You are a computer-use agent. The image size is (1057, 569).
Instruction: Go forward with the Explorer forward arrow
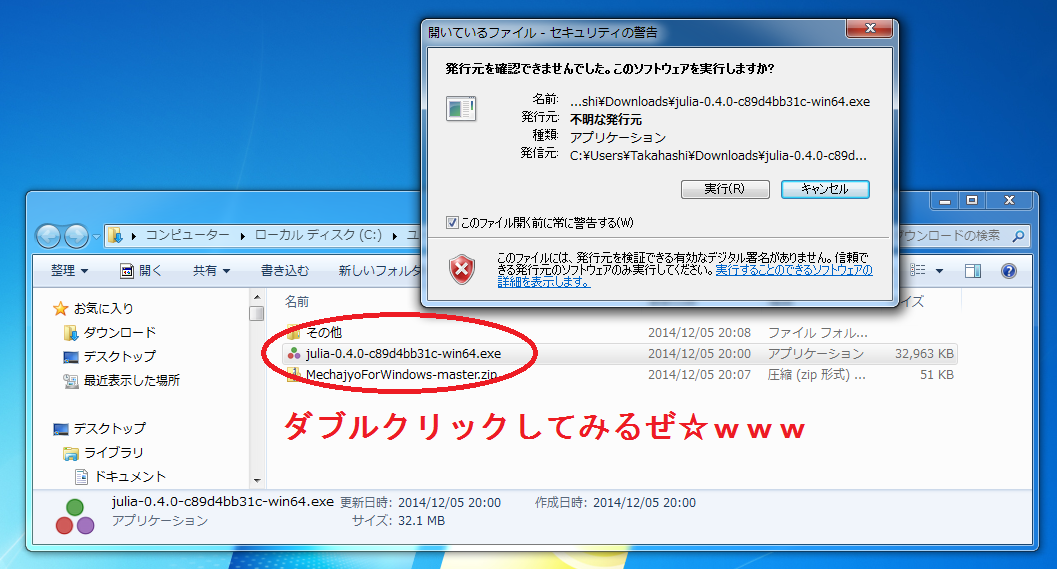pyautogui.click(x=76, y=236)
